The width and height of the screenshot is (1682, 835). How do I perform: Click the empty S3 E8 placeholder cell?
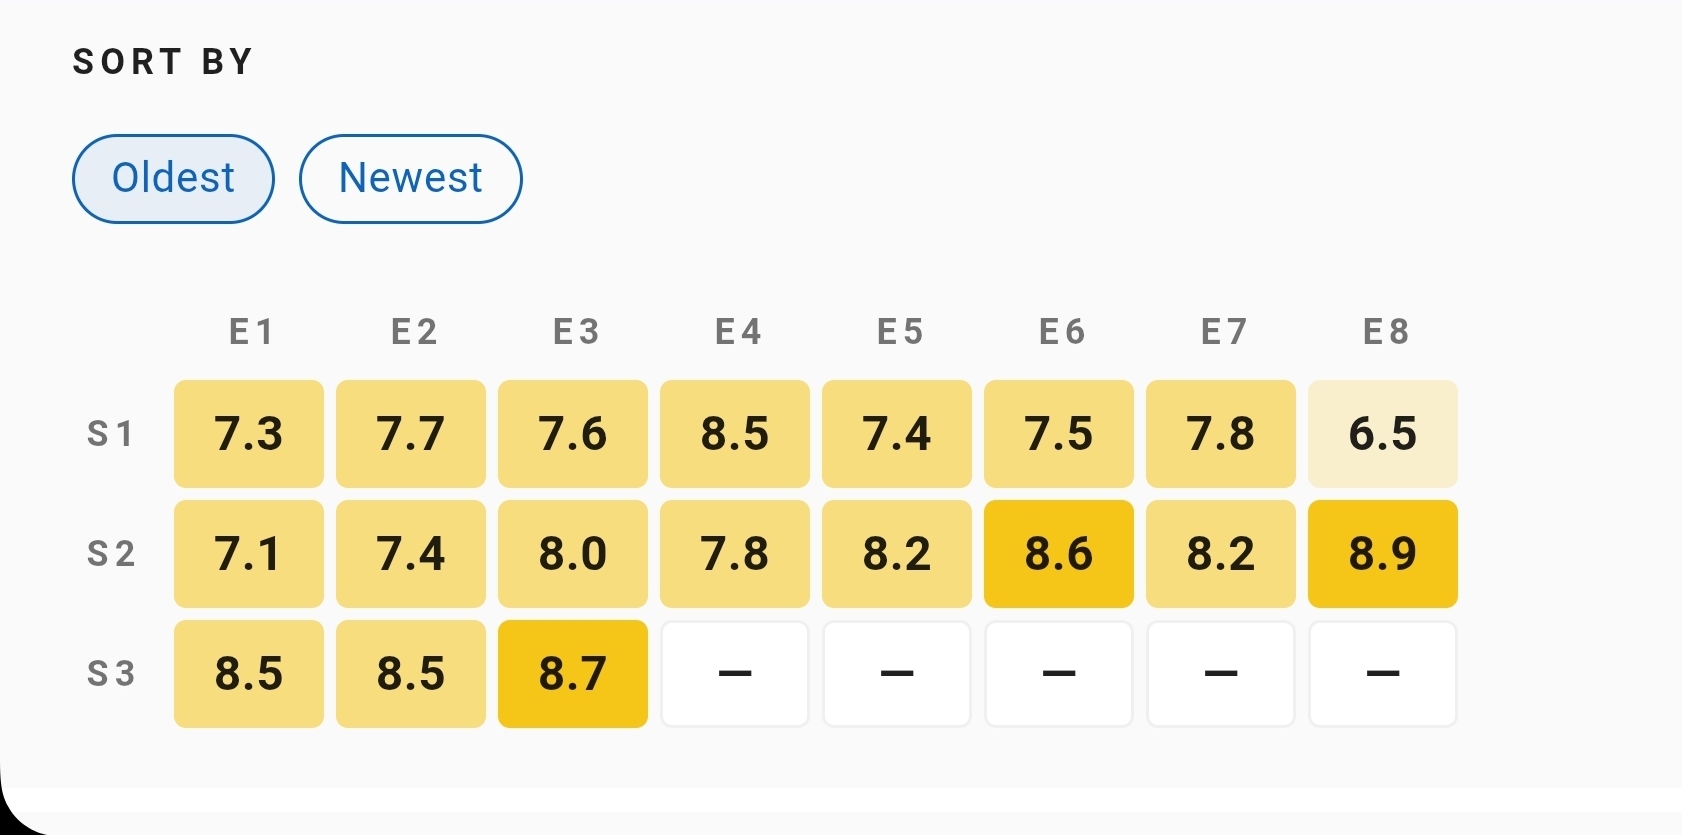[x=1383, y=674]
